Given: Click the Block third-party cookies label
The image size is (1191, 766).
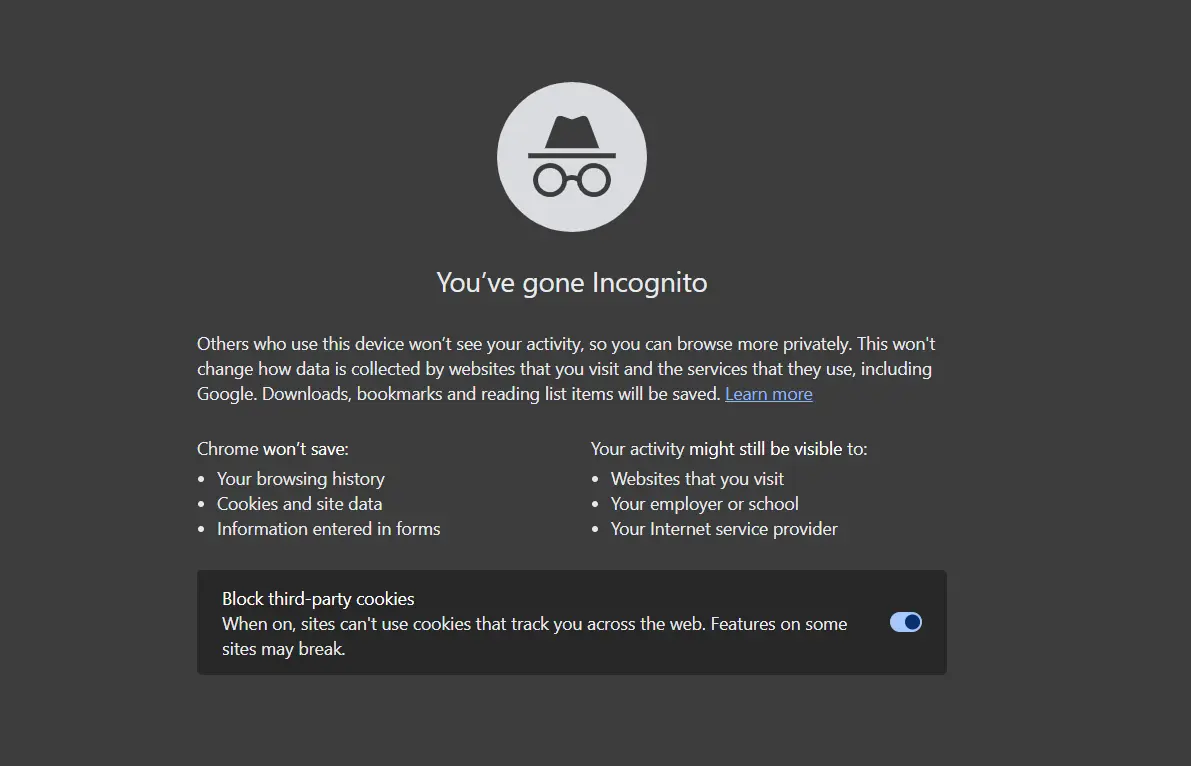Looking at the screenshot, I should [318, 598].
